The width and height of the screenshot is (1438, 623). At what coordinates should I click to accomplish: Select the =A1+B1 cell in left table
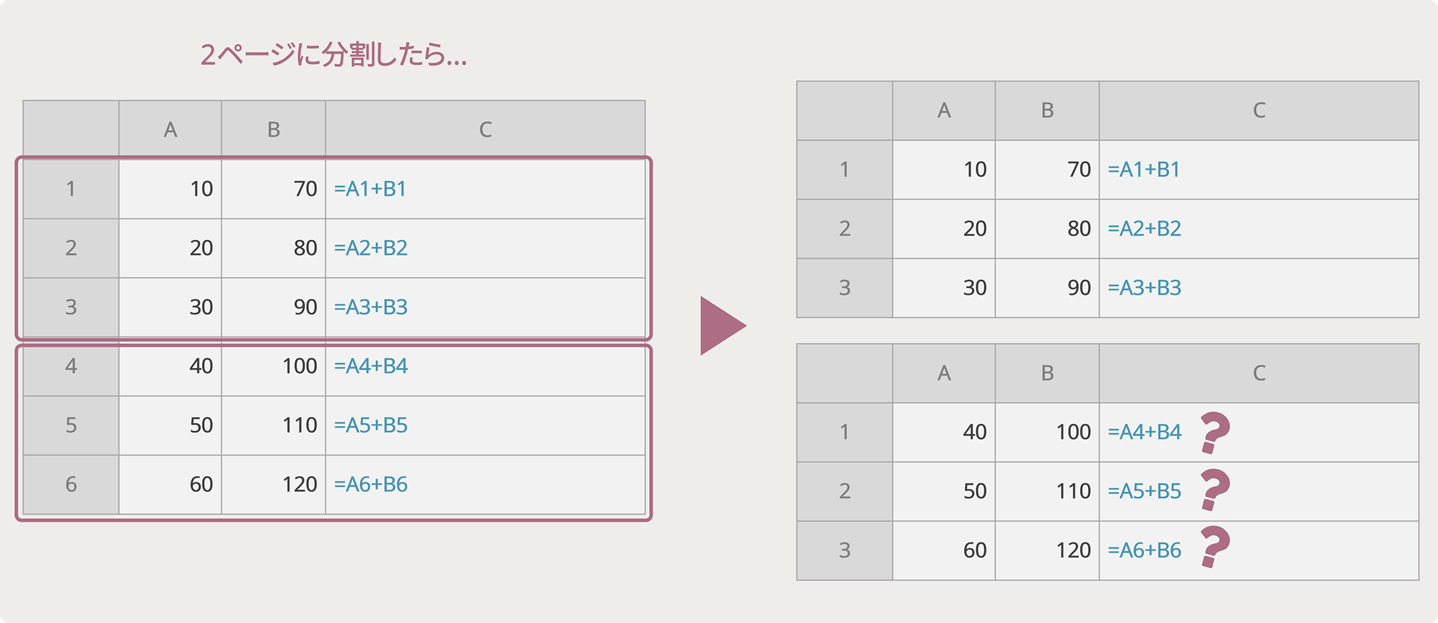pyautogui.click(x=485, y=188)
